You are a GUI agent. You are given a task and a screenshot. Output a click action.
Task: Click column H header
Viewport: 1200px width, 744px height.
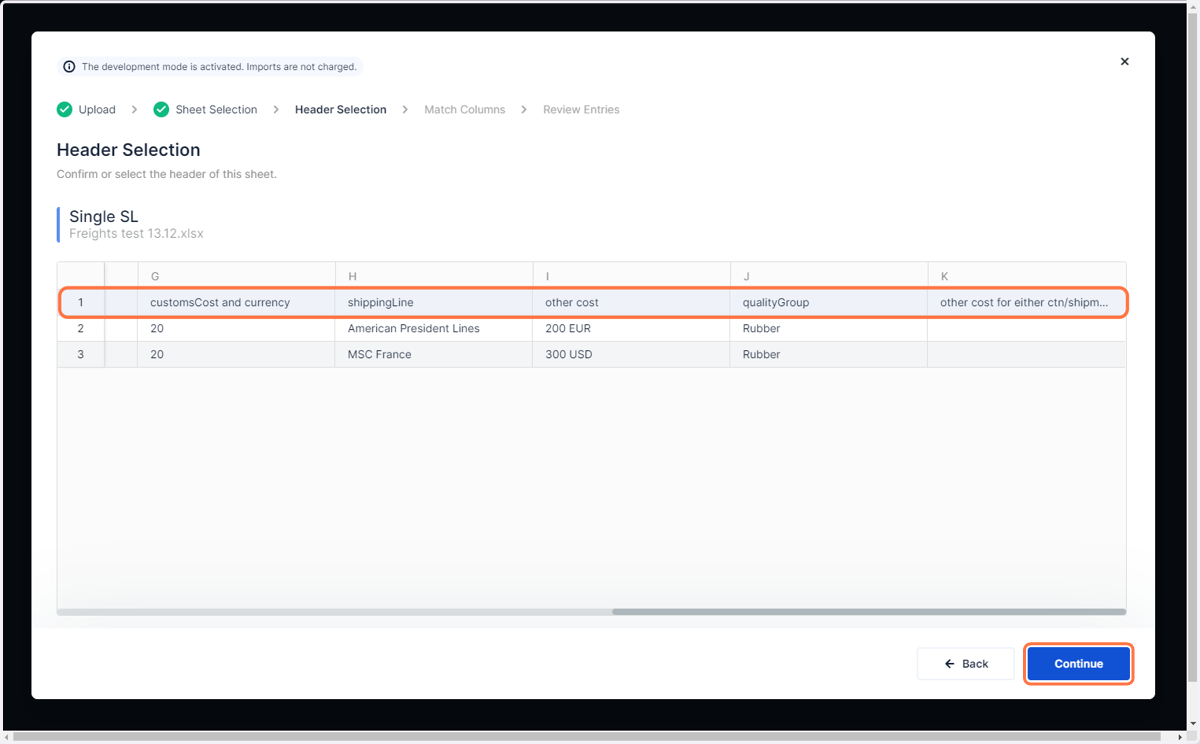(x=434, y=276)
